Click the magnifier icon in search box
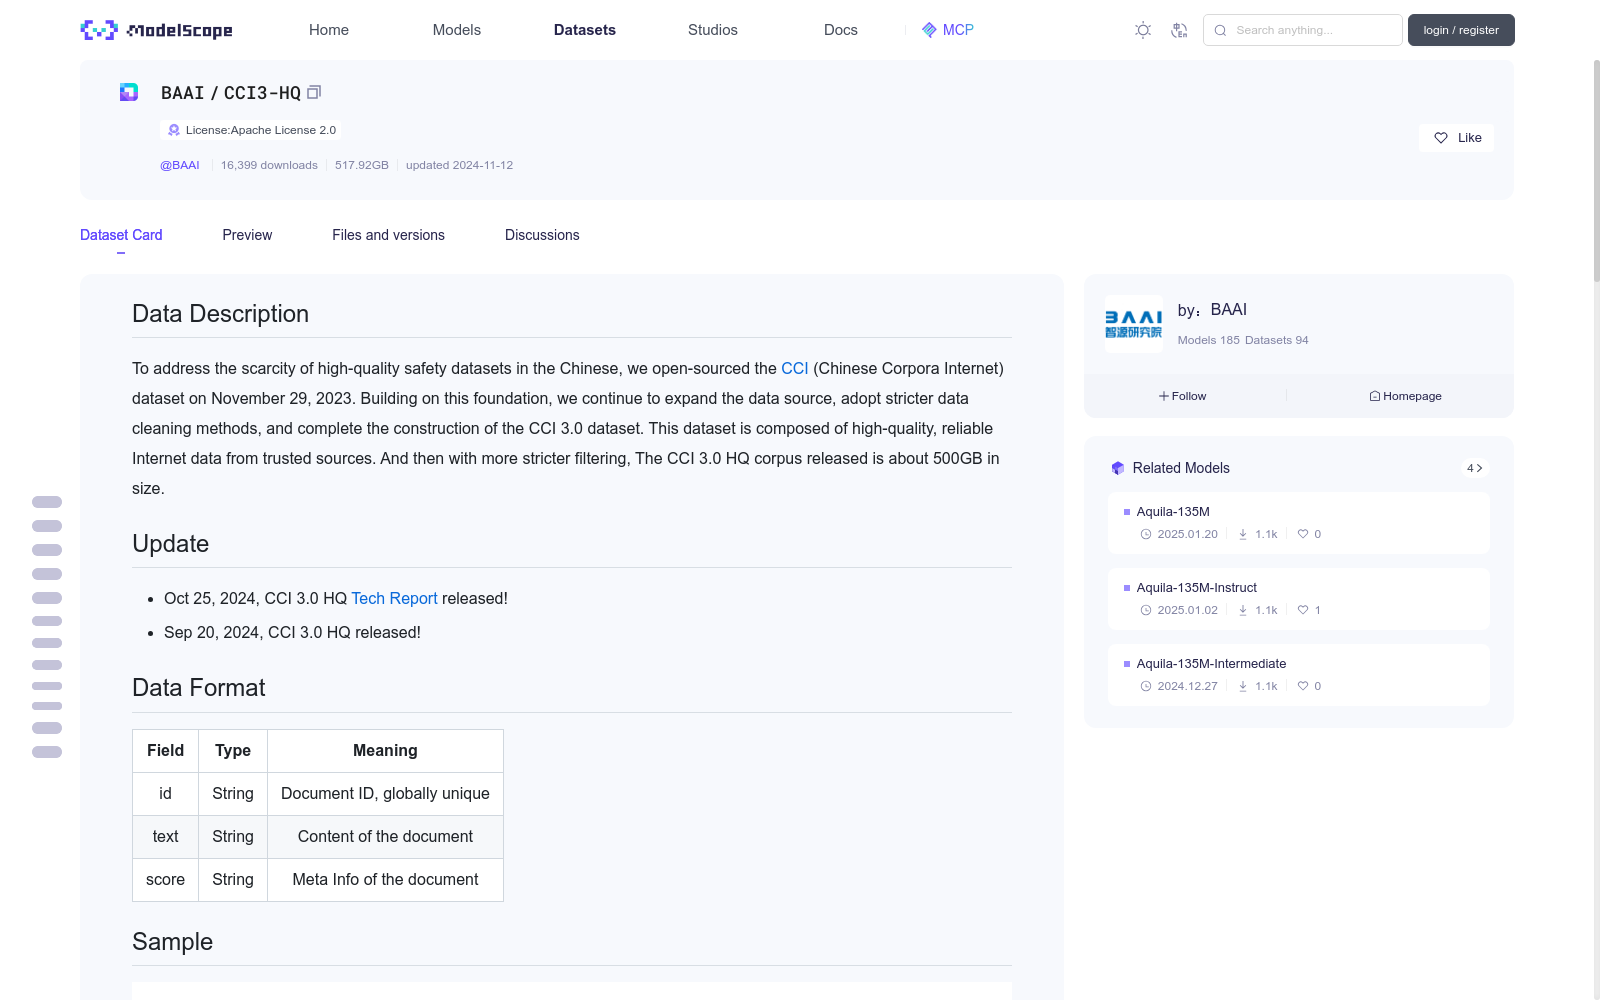This screenshot has height=1000, width=1600. (x=1220, y=30)
